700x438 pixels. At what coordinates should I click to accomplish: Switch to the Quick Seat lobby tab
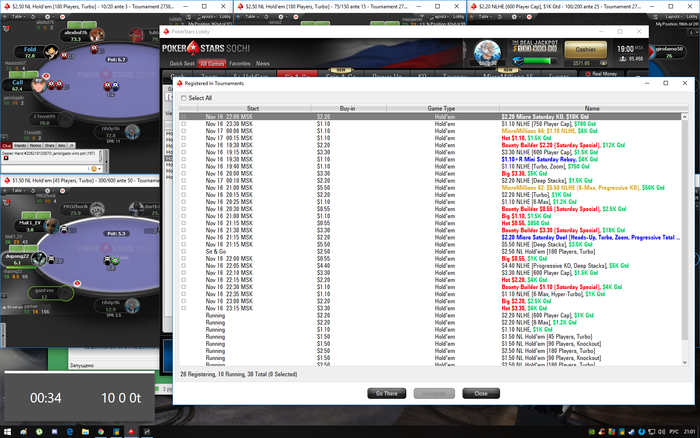pyautogui.click(x=182, y=64)
